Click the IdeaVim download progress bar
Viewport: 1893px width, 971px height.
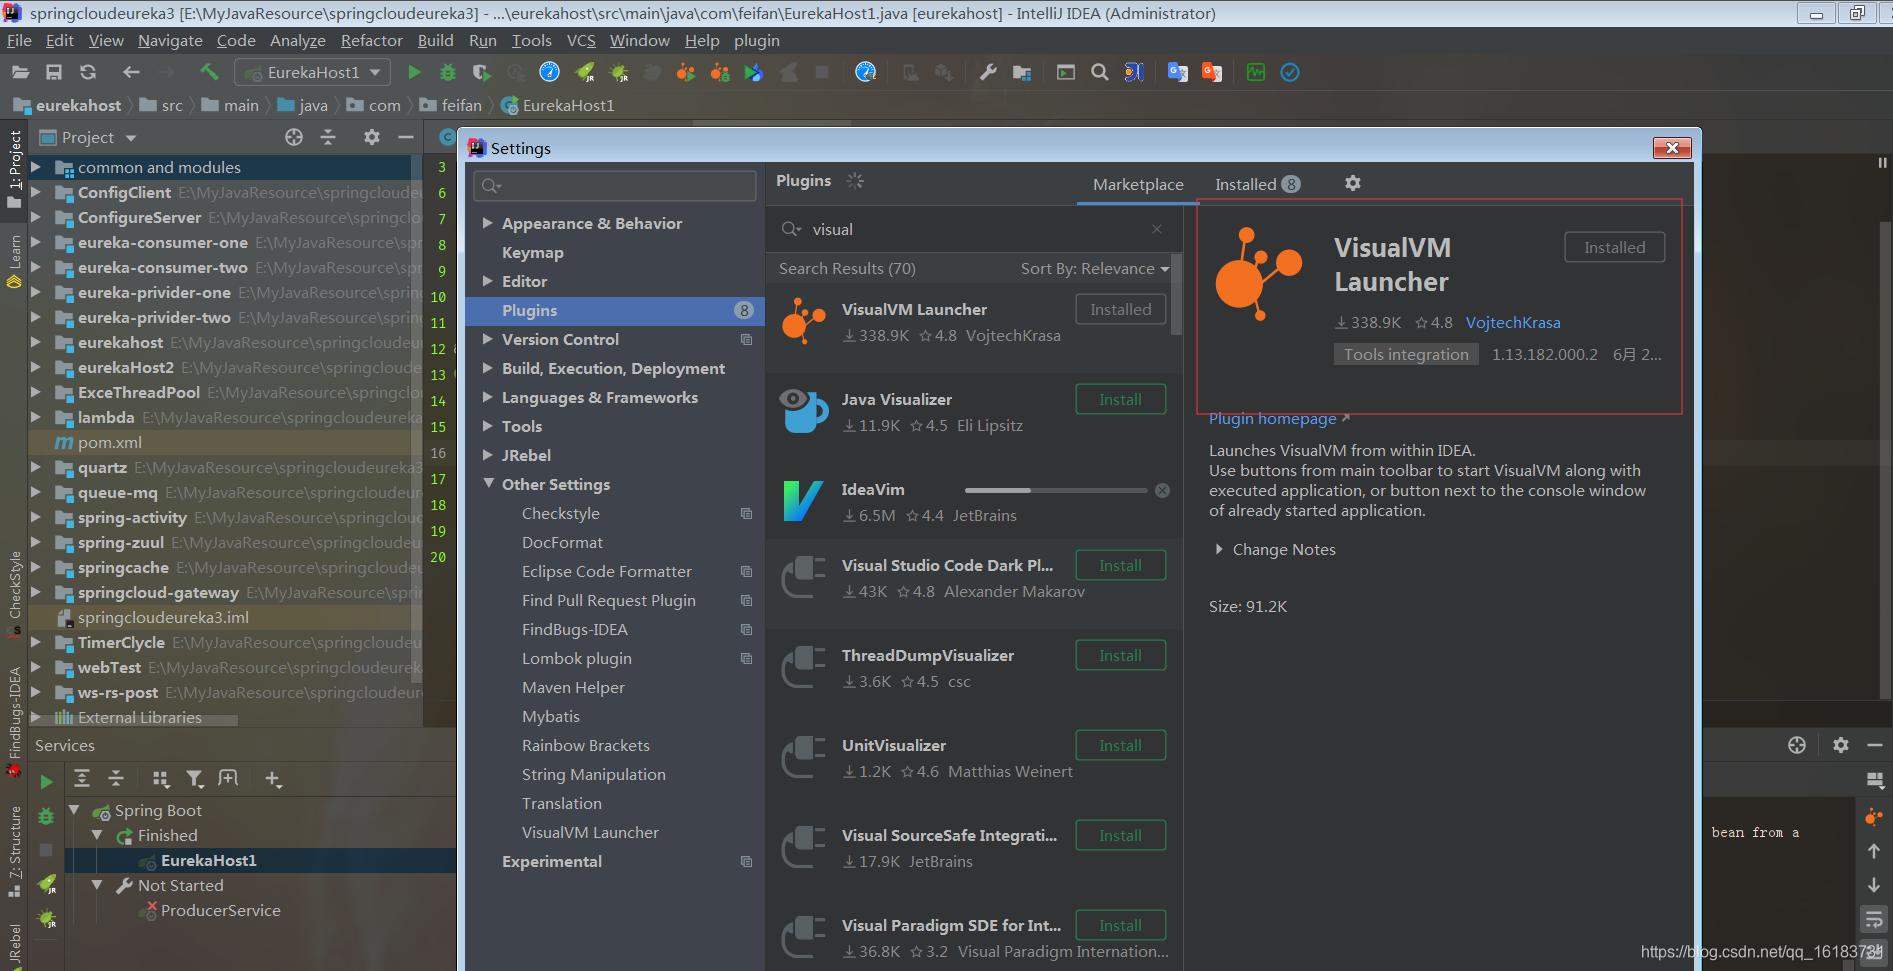(x=1056, y=490)
